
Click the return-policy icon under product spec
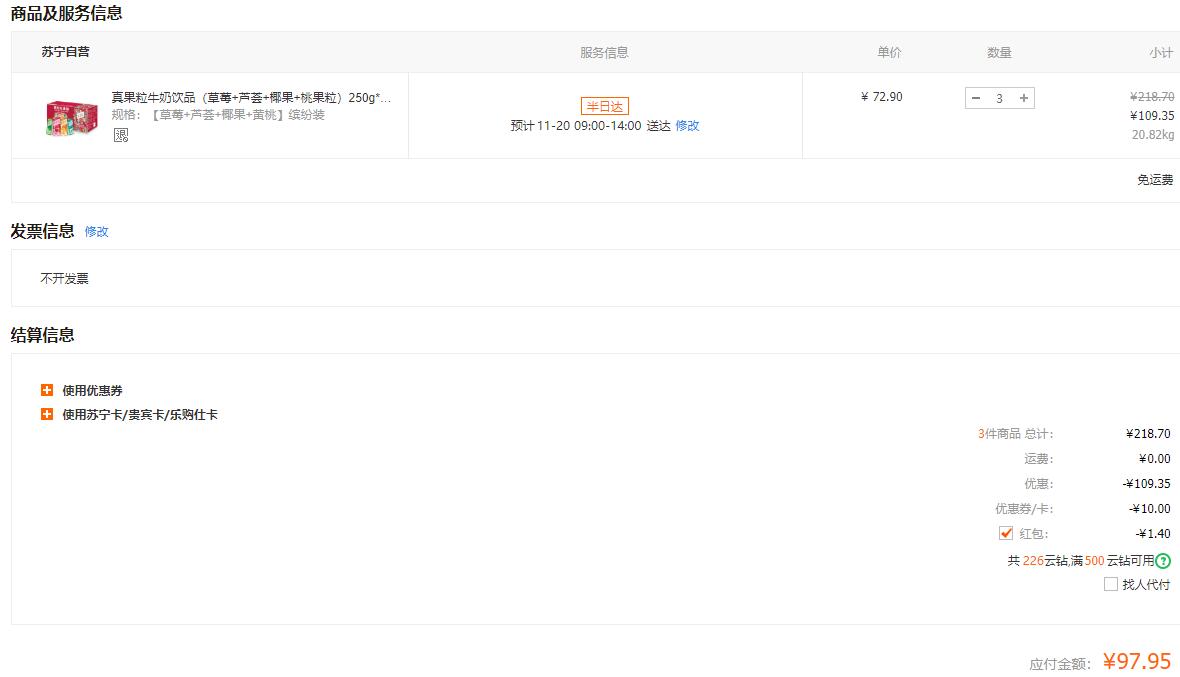click(x=121, y=135)
